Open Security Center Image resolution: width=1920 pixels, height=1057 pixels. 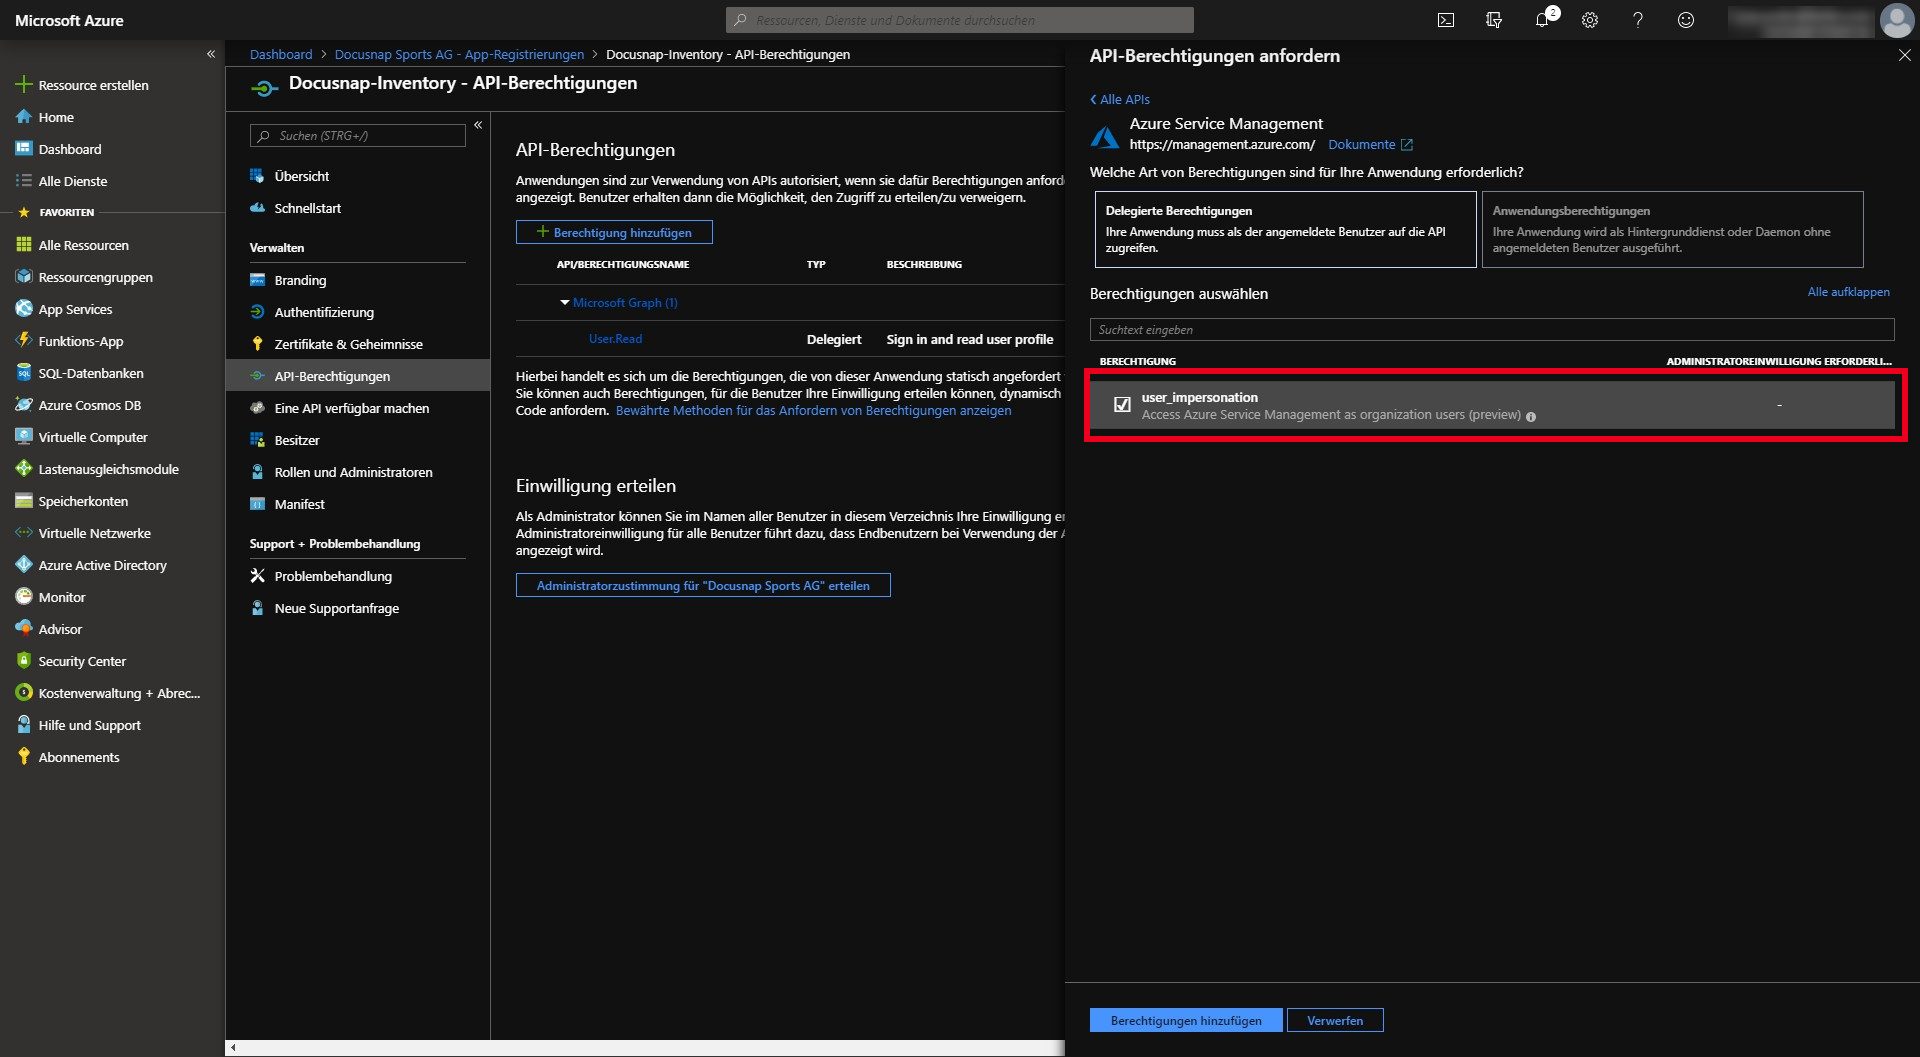[x=82, y=661]
